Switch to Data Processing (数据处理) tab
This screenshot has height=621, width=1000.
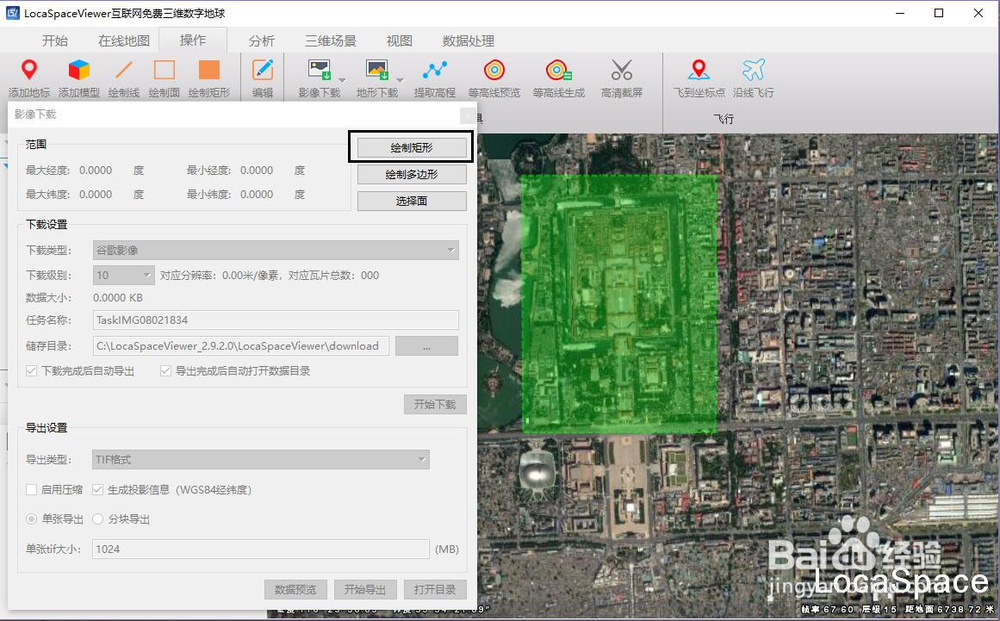pyautogui.click(x=468, y=41)
